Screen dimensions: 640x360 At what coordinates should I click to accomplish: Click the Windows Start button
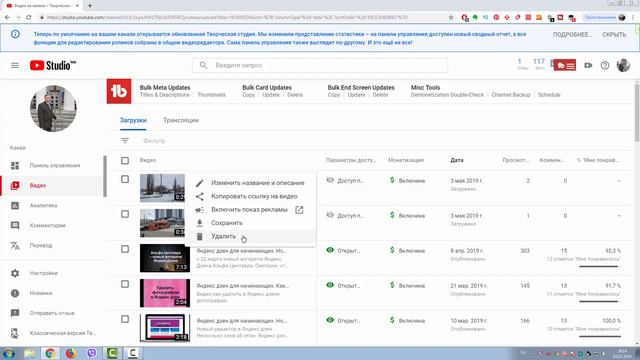pos(9,353)
